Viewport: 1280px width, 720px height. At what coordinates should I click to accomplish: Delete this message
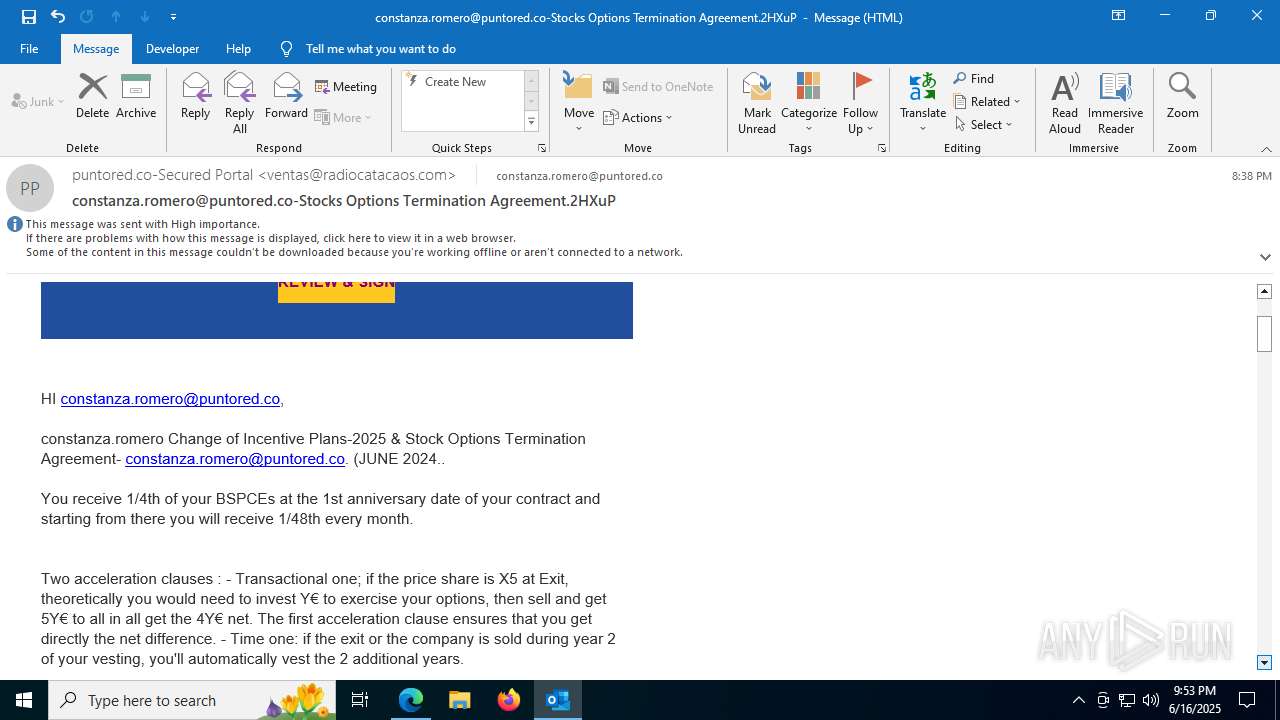92,96
